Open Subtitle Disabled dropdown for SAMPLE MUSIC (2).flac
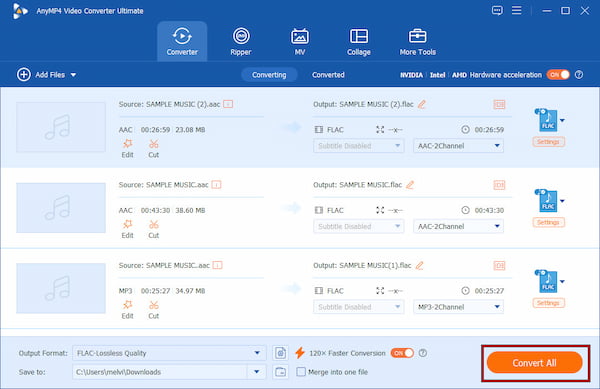This screenshot has height=389, width=600. [359, 146]
